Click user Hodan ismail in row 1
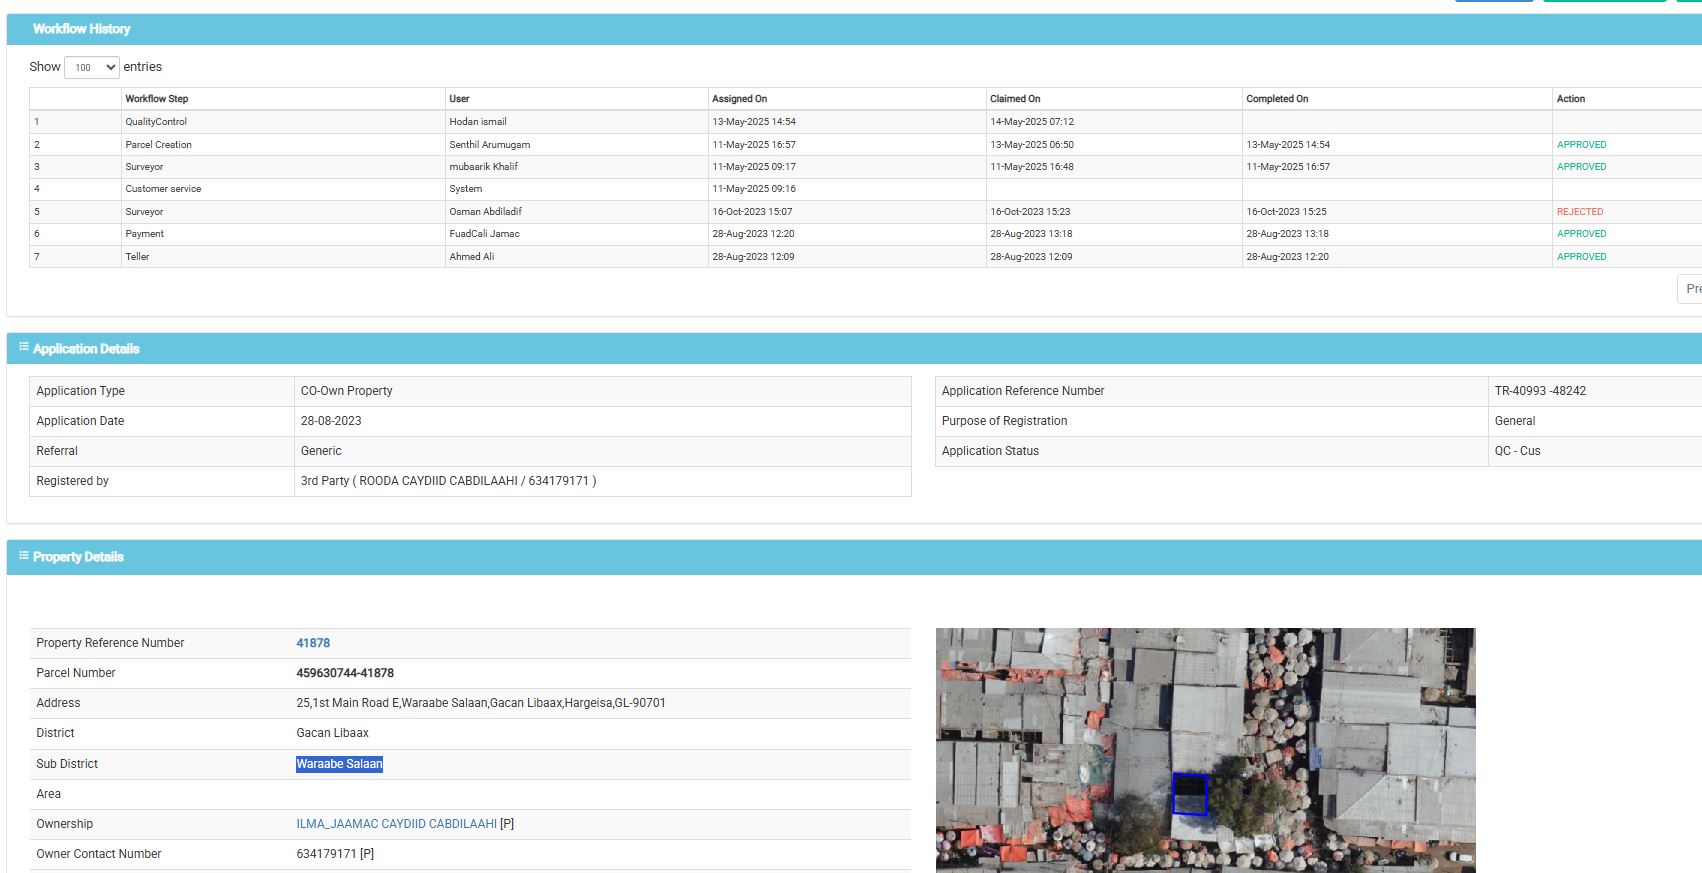1702x873 pixels. pos(478,122)
